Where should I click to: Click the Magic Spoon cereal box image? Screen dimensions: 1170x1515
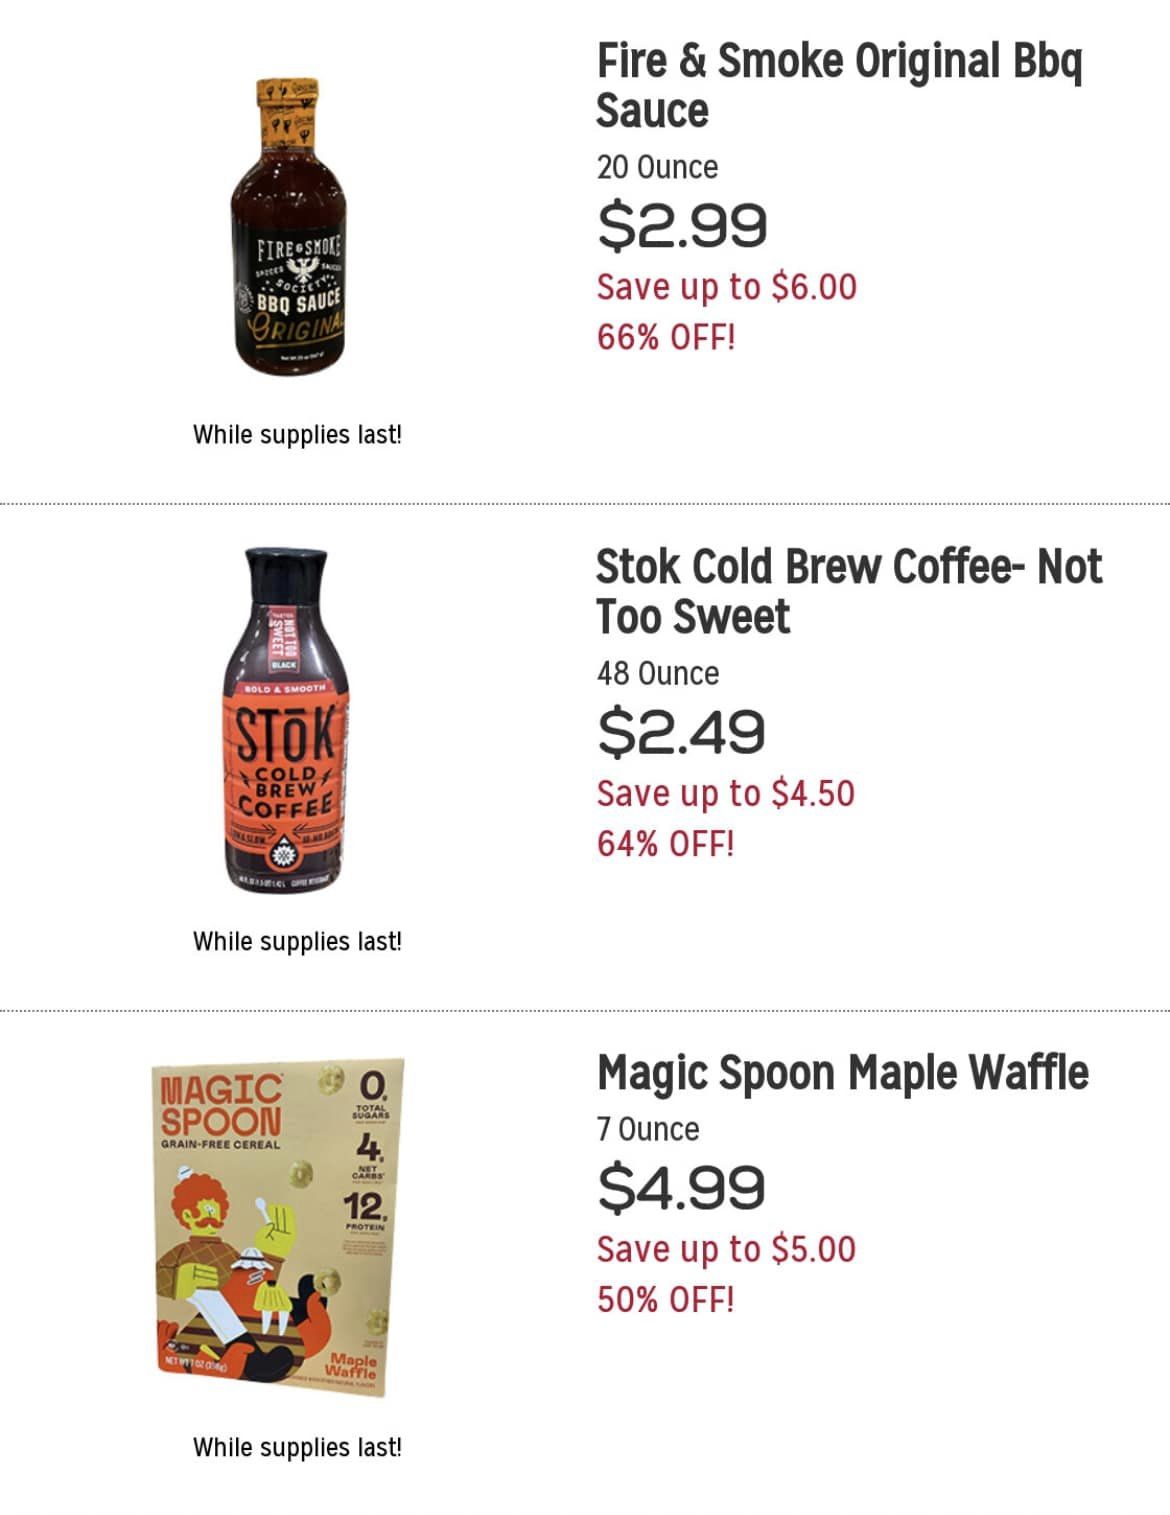point(280,1227)
